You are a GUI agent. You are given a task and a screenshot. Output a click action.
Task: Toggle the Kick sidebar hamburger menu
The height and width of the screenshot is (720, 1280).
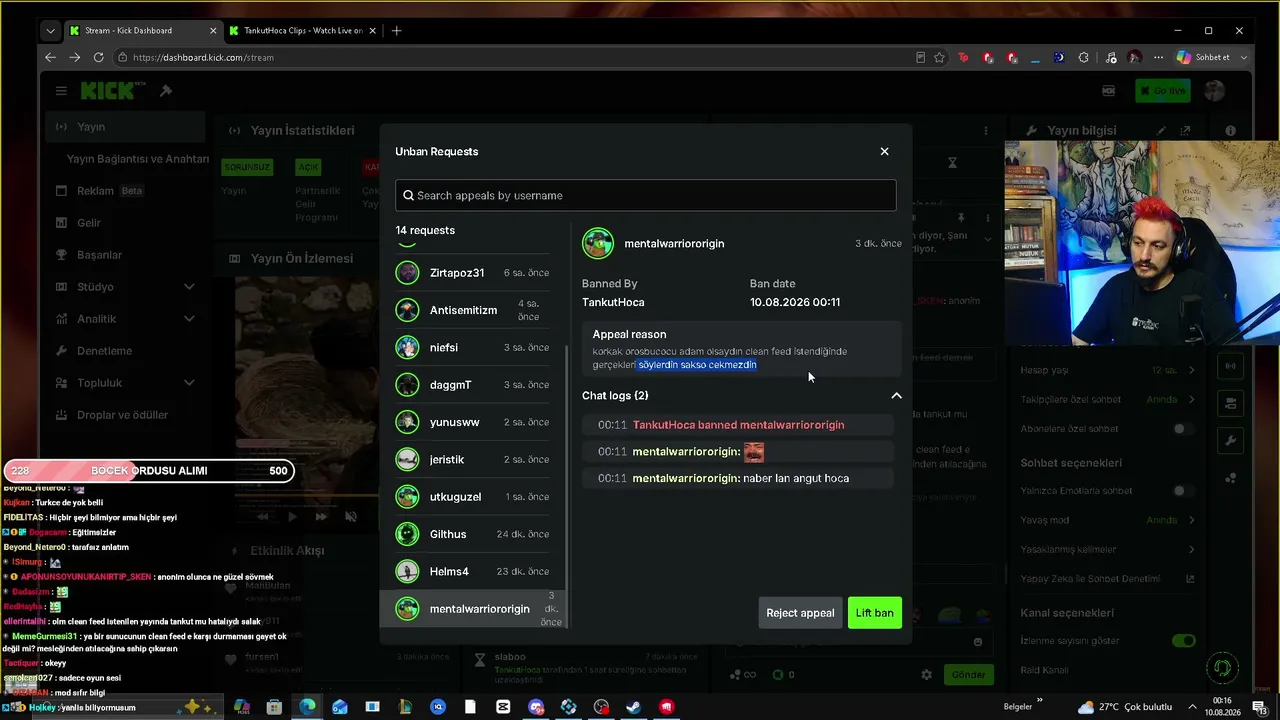tap(61, 91)
